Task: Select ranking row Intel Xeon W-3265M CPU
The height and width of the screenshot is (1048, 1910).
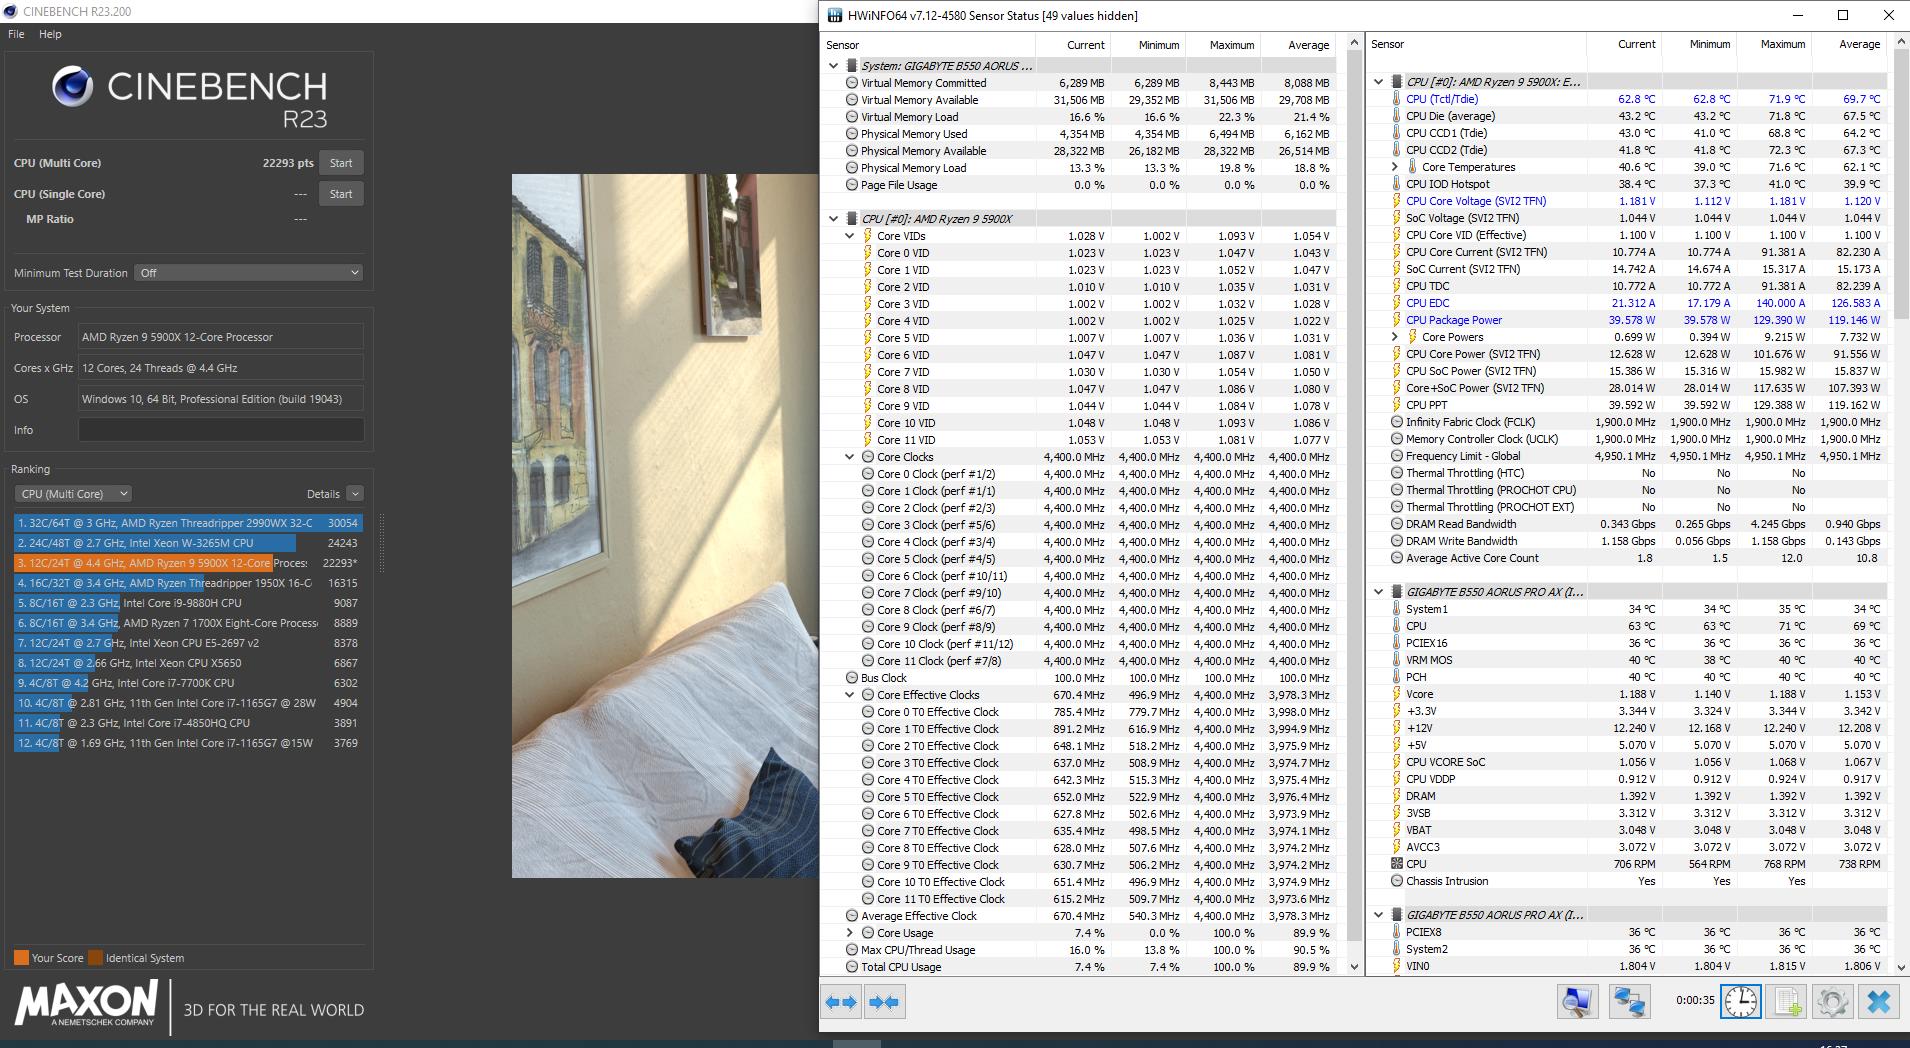Action: pyautogui.click(x=187, y=543)
